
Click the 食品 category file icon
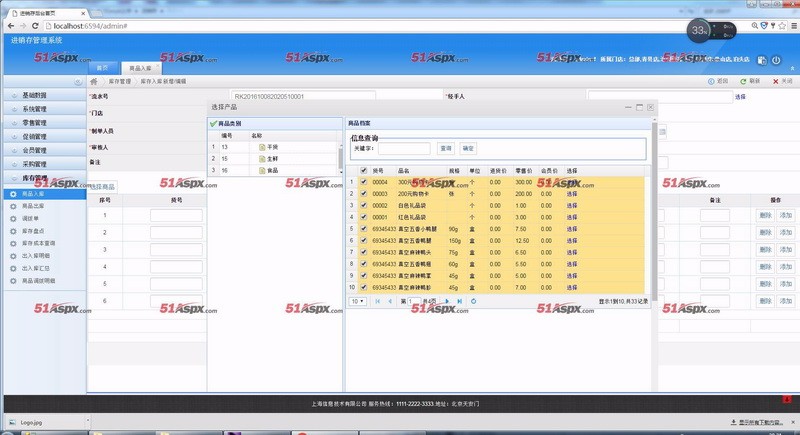coord(262,170)
